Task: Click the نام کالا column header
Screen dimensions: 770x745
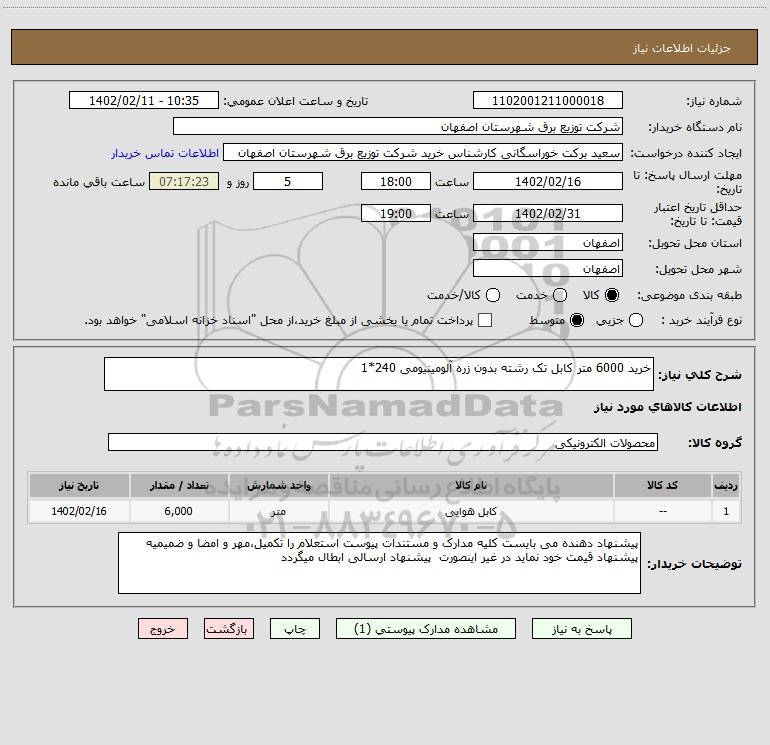Action: 470,485
